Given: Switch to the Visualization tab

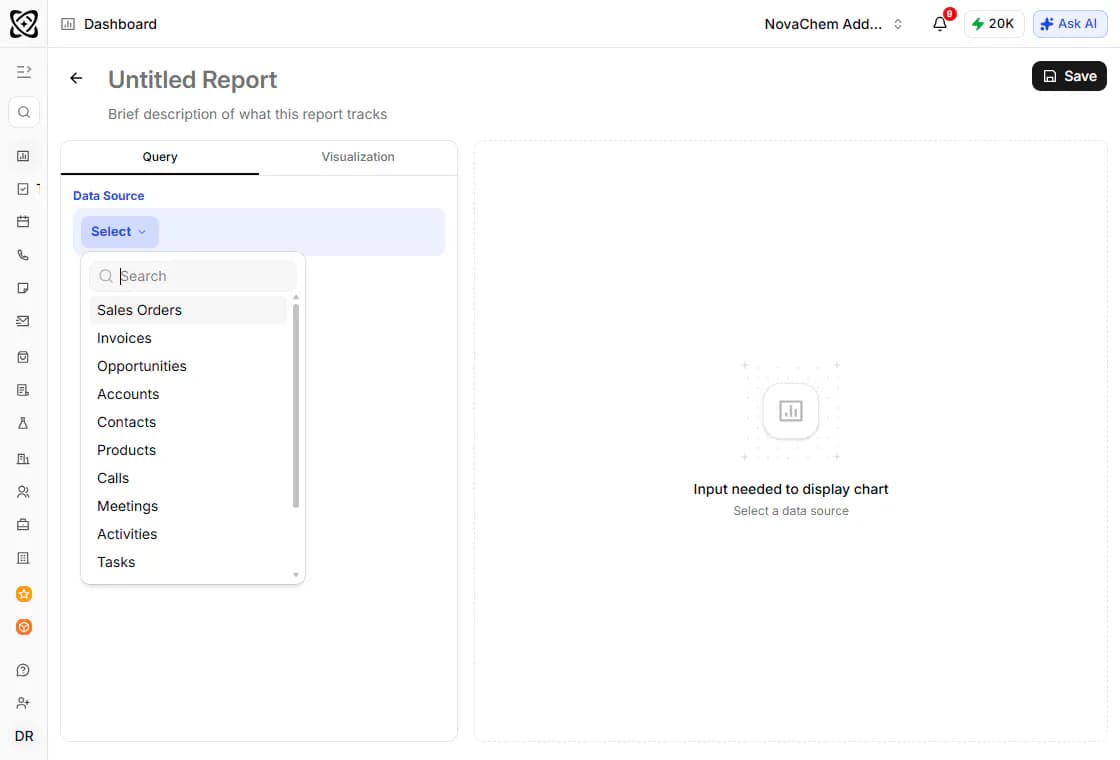Looking at the screenshot, I should 357,156.
